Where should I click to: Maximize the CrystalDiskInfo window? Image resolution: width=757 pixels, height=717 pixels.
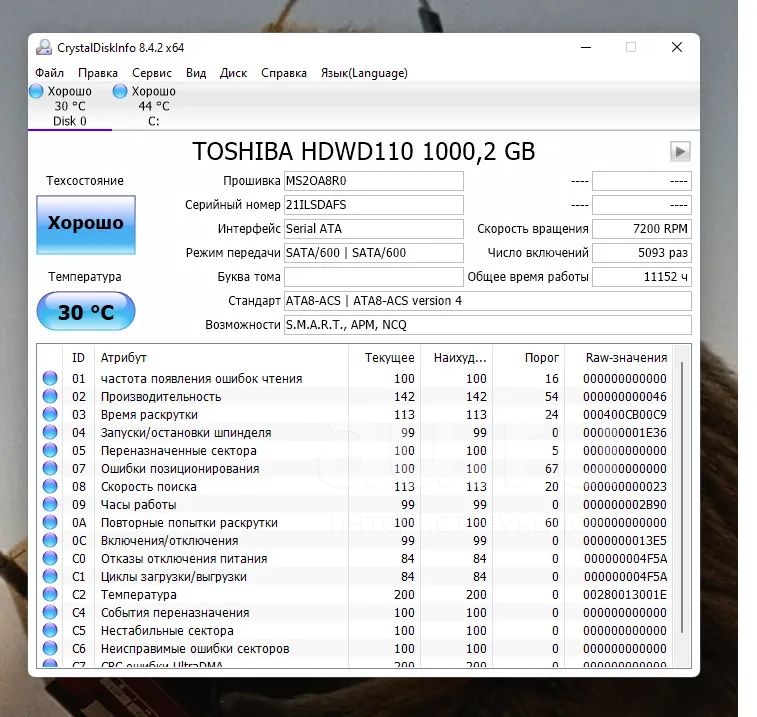[x=631, y=47]
